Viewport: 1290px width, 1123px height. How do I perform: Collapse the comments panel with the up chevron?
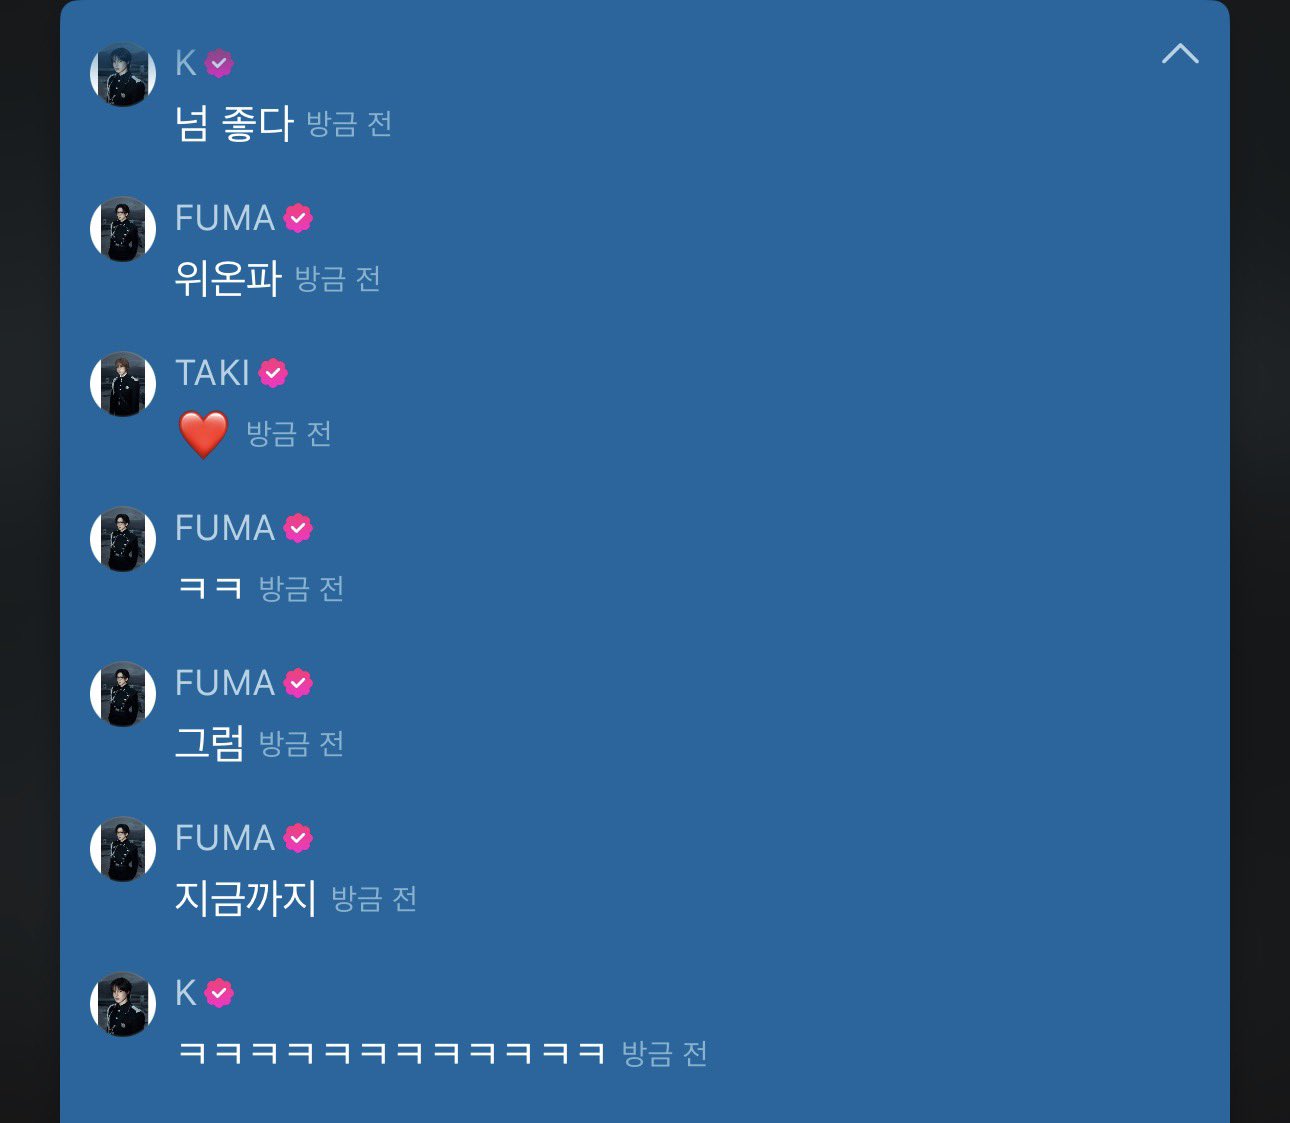[x=1180, y=53]
